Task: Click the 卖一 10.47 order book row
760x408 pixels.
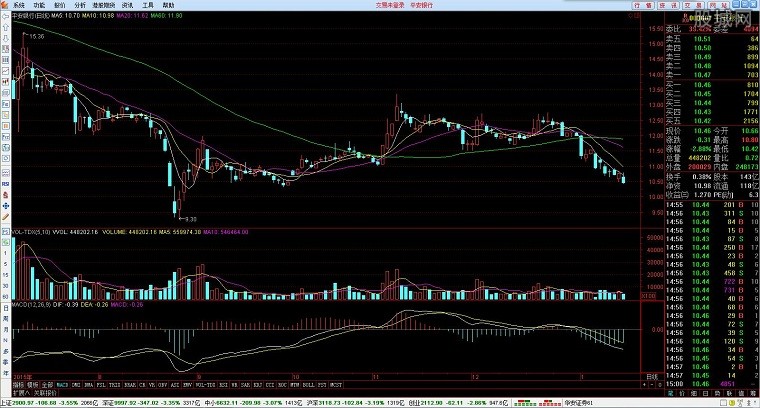Action: click(x=712, y=75)
